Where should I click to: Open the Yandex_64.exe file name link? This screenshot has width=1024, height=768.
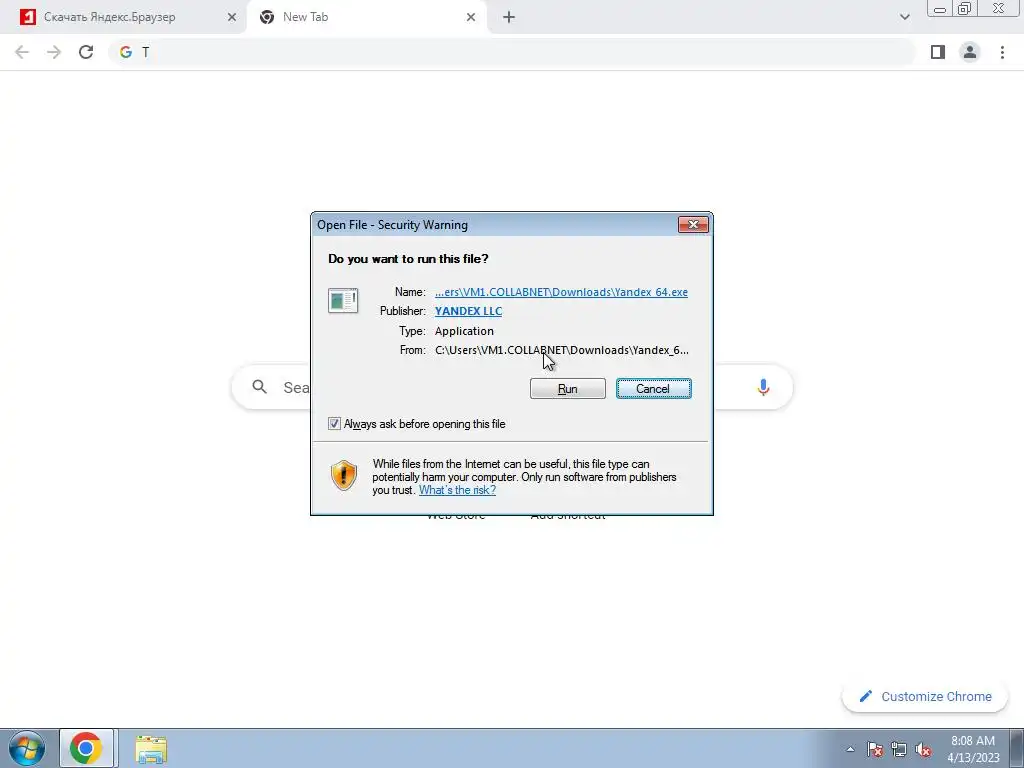coord(561,292)
